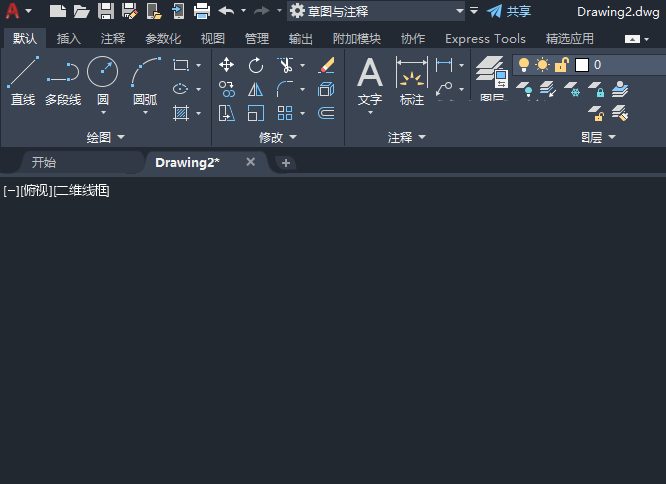The image size is (666, 484).
Task: Click the Plot printer icon
Action: 202,11
